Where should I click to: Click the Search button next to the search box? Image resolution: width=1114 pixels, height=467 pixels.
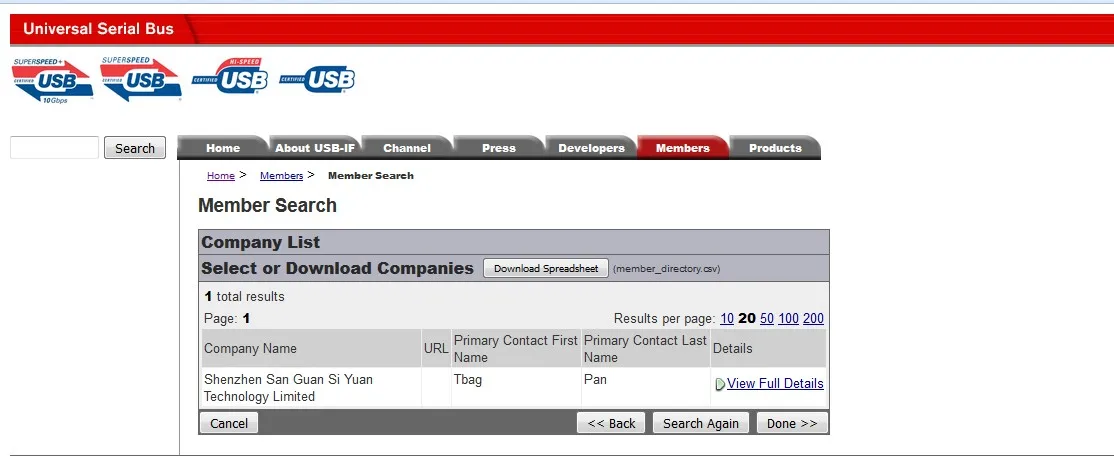135,148
